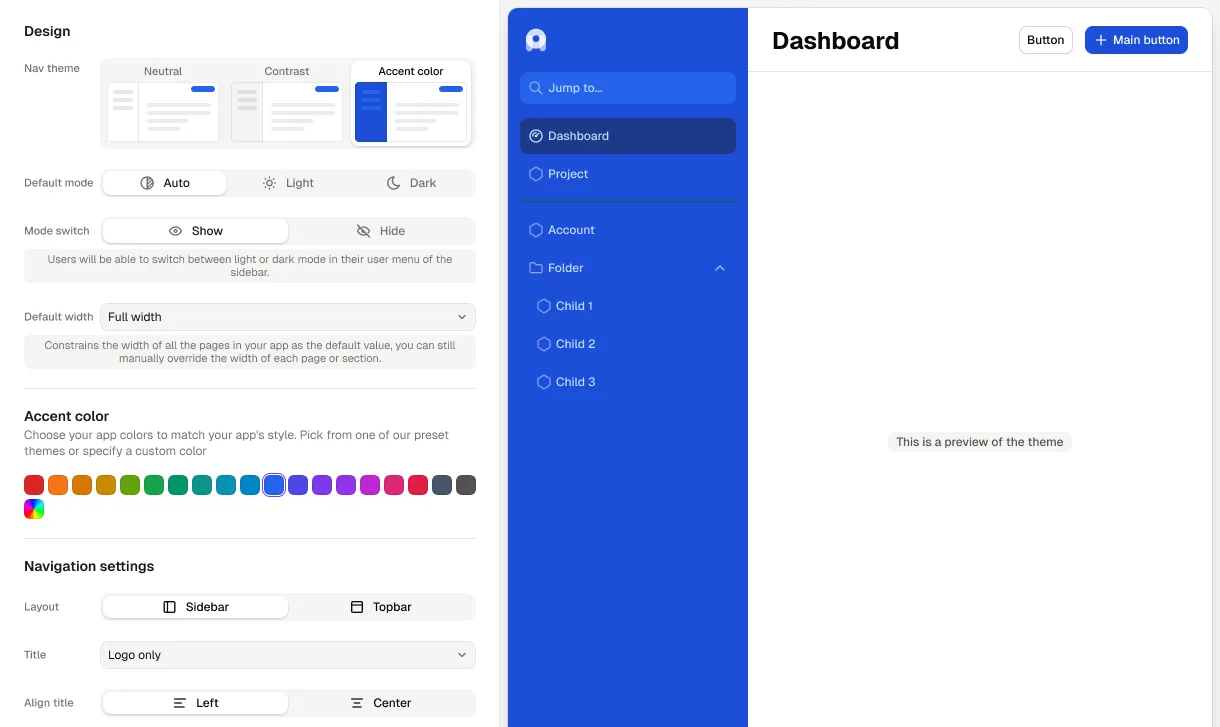
Task: Click the Accent color section heading
Action: click(67, 416)
